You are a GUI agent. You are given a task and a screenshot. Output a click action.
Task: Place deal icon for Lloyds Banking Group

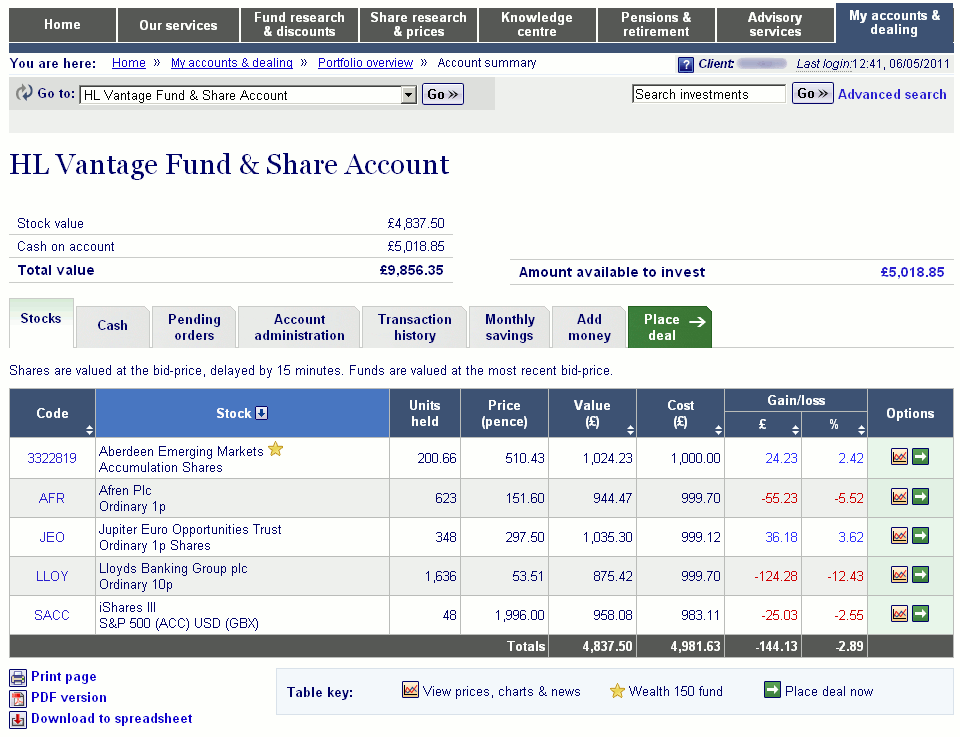click(x=920, y=575)
